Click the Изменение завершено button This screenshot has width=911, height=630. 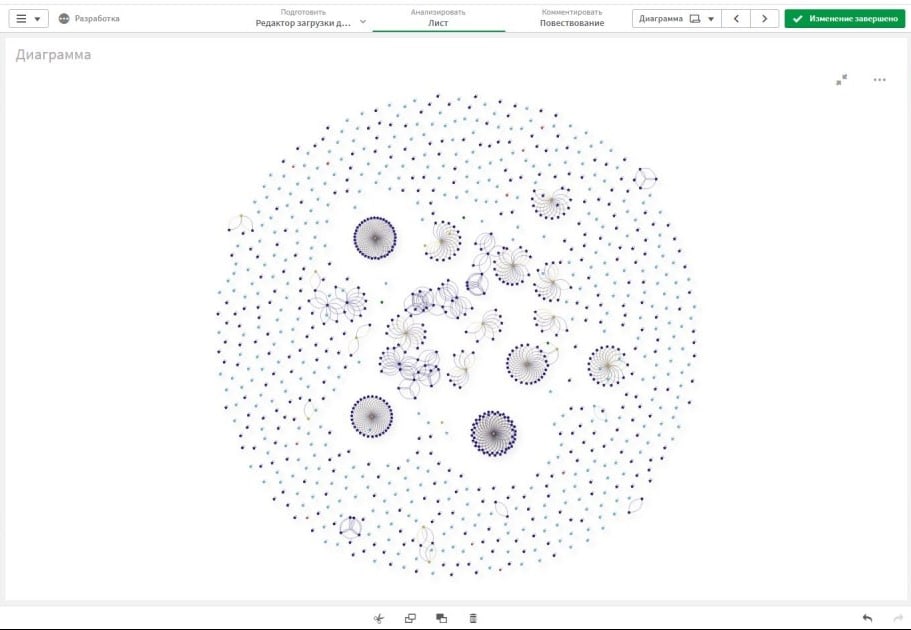[845, 19]
